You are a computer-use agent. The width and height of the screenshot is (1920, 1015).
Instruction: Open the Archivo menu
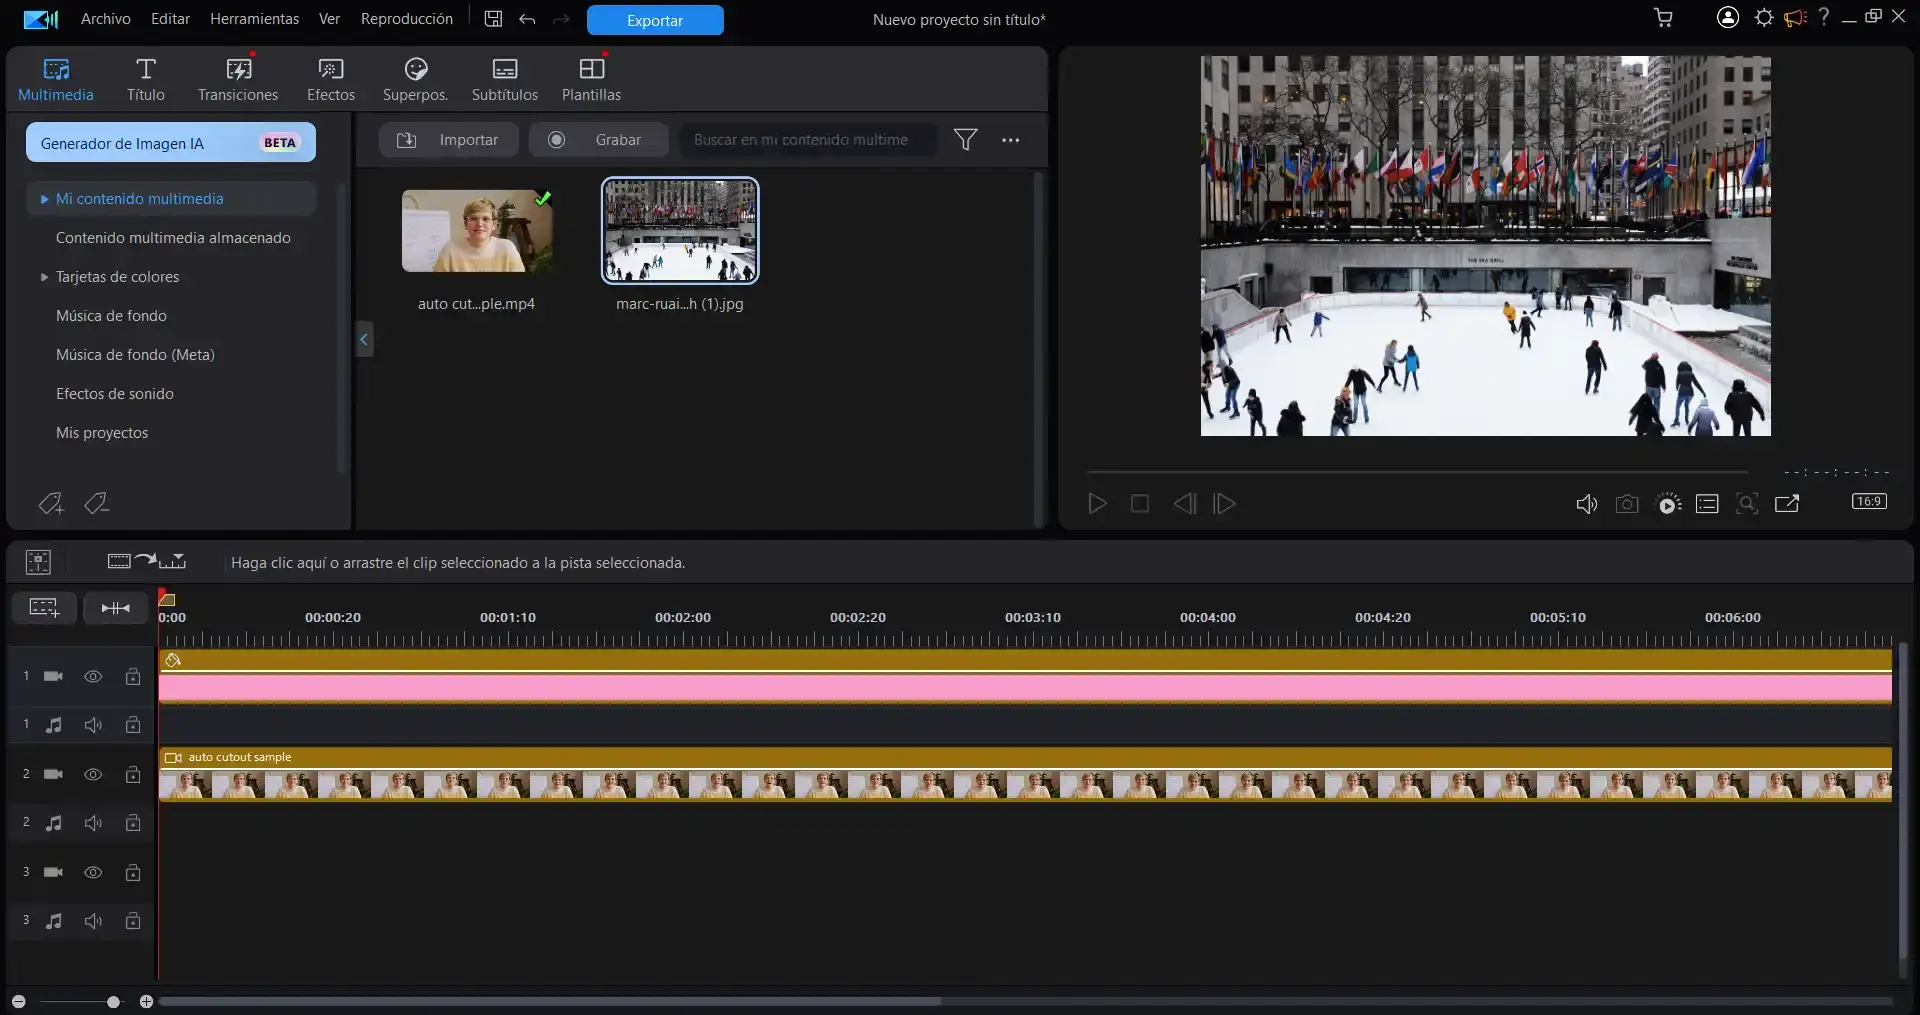[104, 18]
